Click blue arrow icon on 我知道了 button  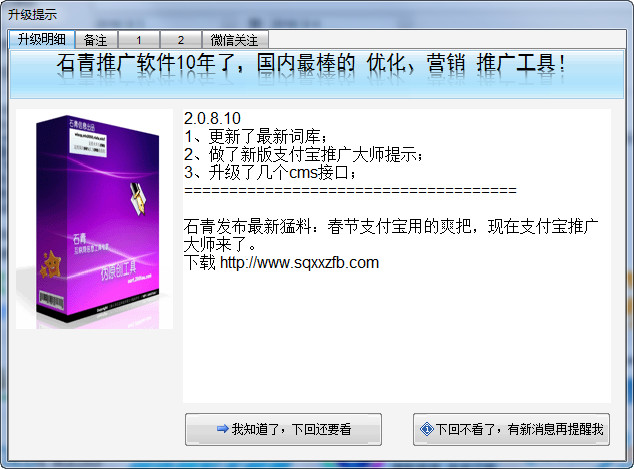click(x=223, y=429)
